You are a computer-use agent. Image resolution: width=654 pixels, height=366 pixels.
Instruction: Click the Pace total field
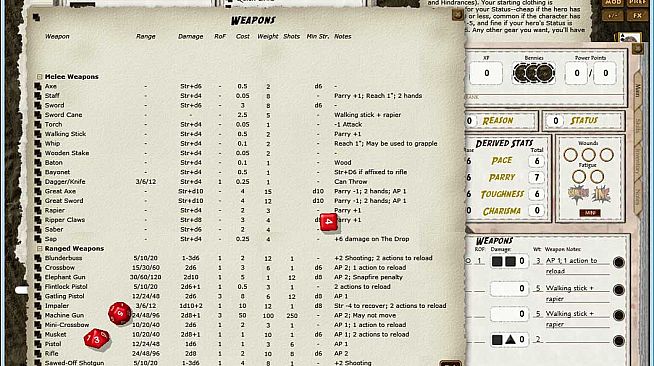pyautogui.click(x=537, y=161)
